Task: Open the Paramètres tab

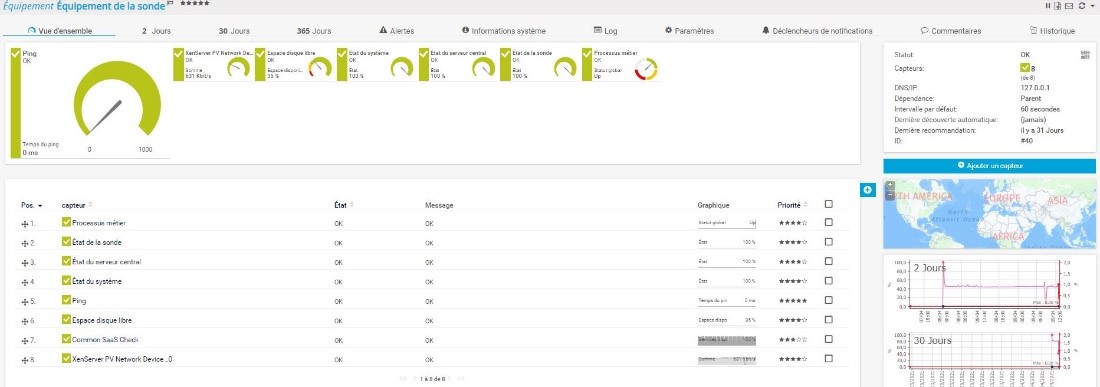Action: point(689,31)
